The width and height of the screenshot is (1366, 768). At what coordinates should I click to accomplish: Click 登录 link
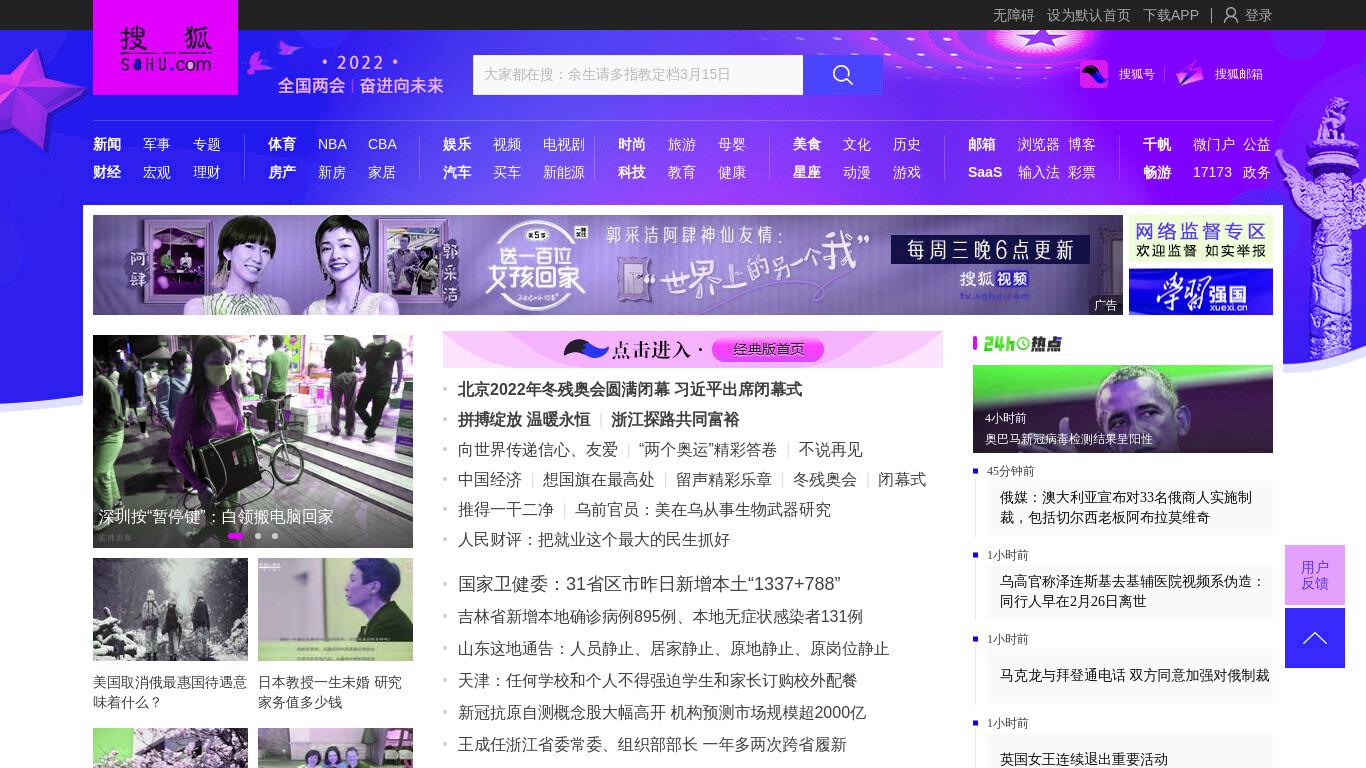coord(1258,15)
